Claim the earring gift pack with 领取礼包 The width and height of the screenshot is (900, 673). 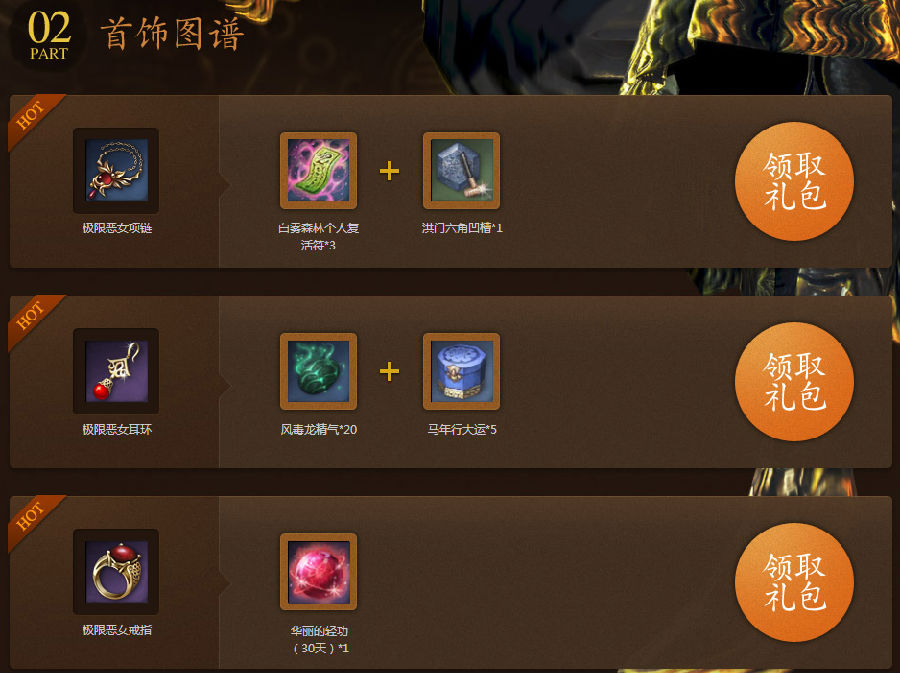point(794,382)
